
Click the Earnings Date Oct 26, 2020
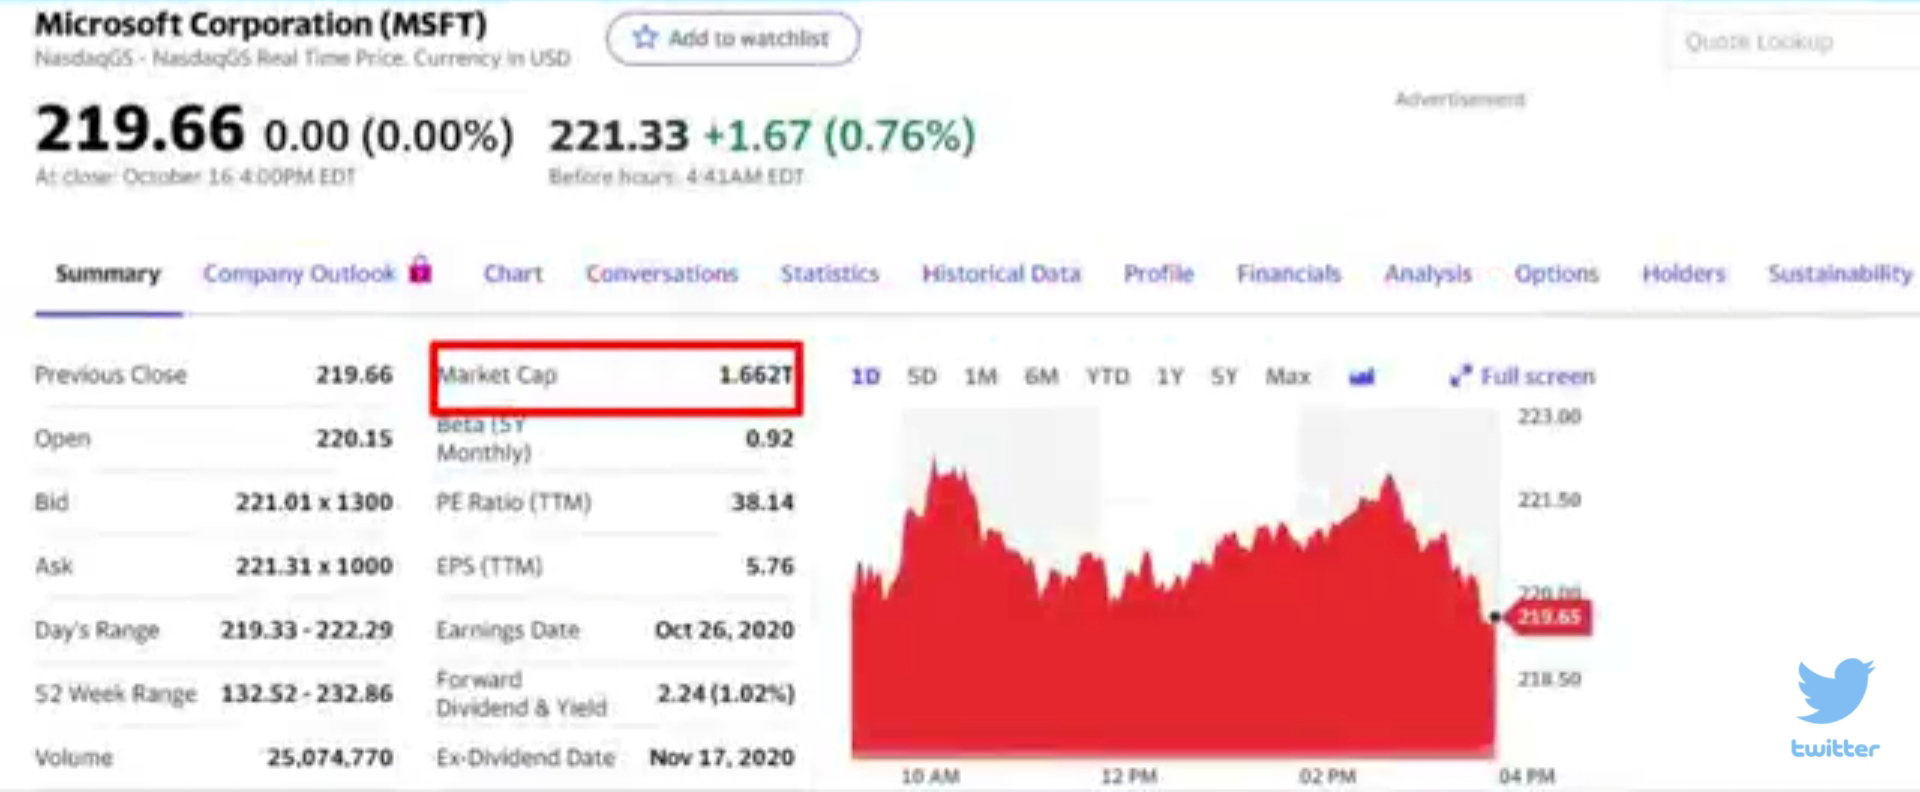coord(725,630)
